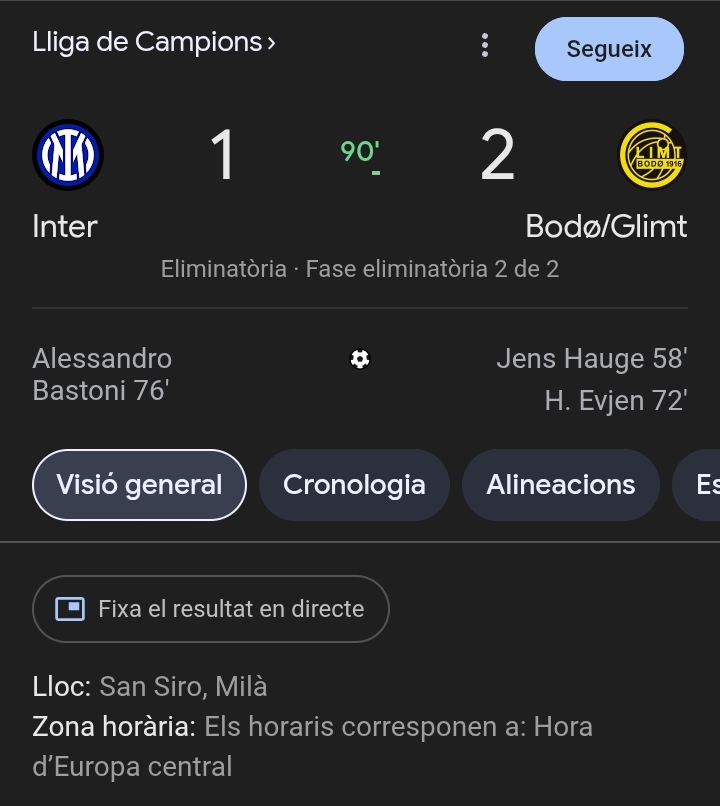This screenshot has height=806, width=720.
Task: Select the Visió general tab
Action: point(139,485)
